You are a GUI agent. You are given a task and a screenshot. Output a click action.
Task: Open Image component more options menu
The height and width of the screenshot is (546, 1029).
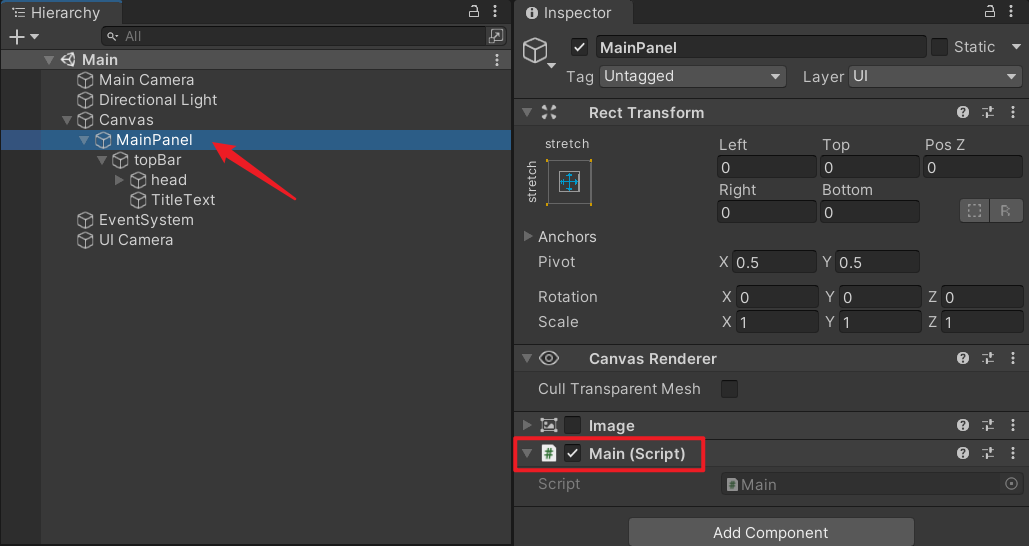click(1013, 425)
